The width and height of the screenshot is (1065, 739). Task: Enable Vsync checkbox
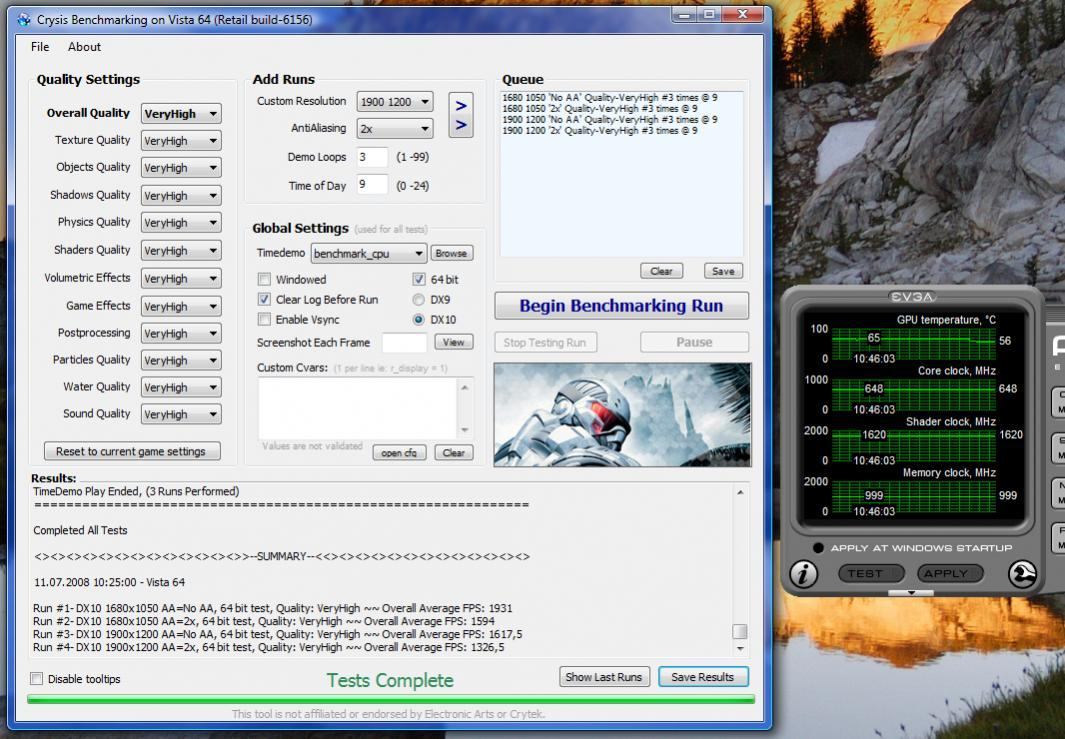(264, 319)
